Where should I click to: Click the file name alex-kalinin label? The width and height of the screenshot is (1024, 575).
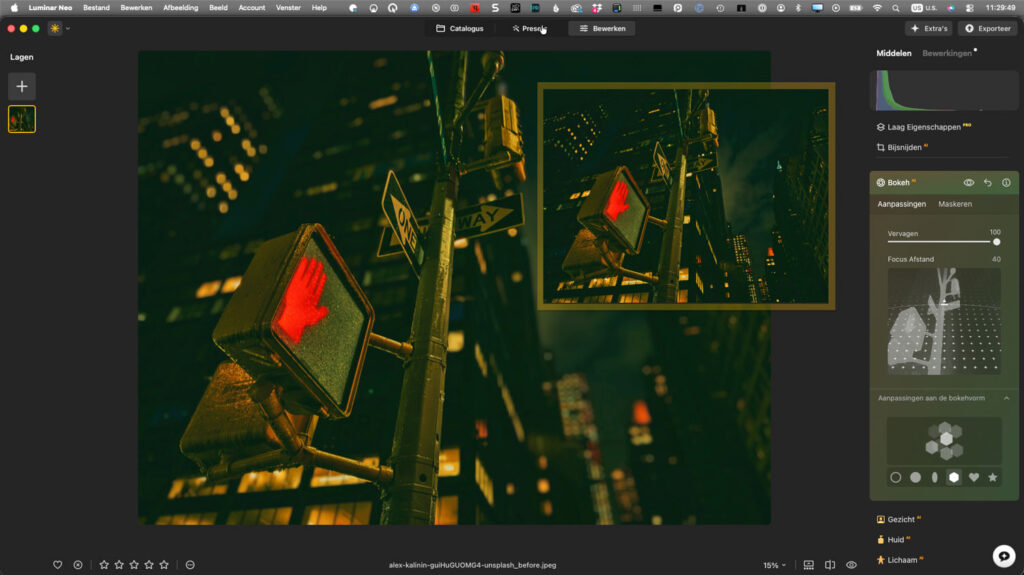[x=472, y=565]
